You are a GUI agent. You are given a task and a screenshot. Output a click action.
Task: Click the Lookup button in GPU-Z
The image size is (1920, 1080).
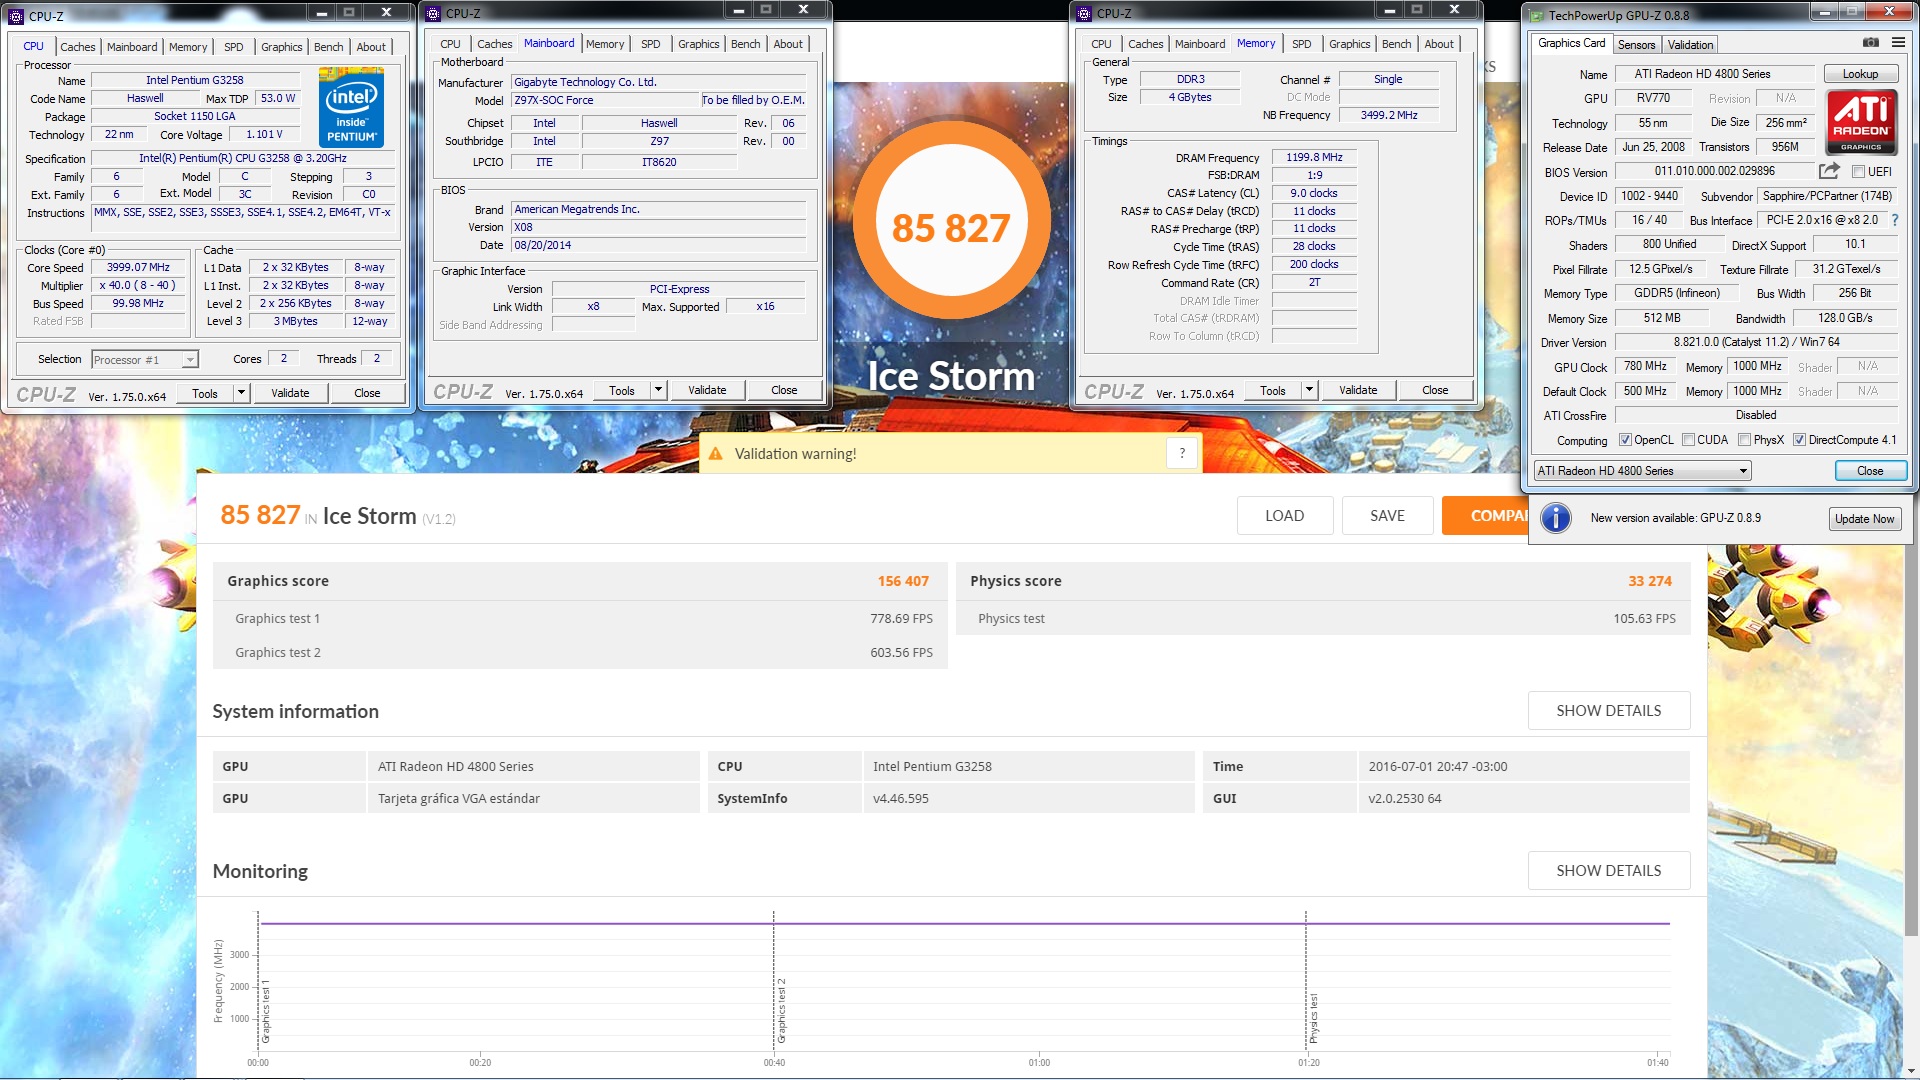tap(1860, 74)
